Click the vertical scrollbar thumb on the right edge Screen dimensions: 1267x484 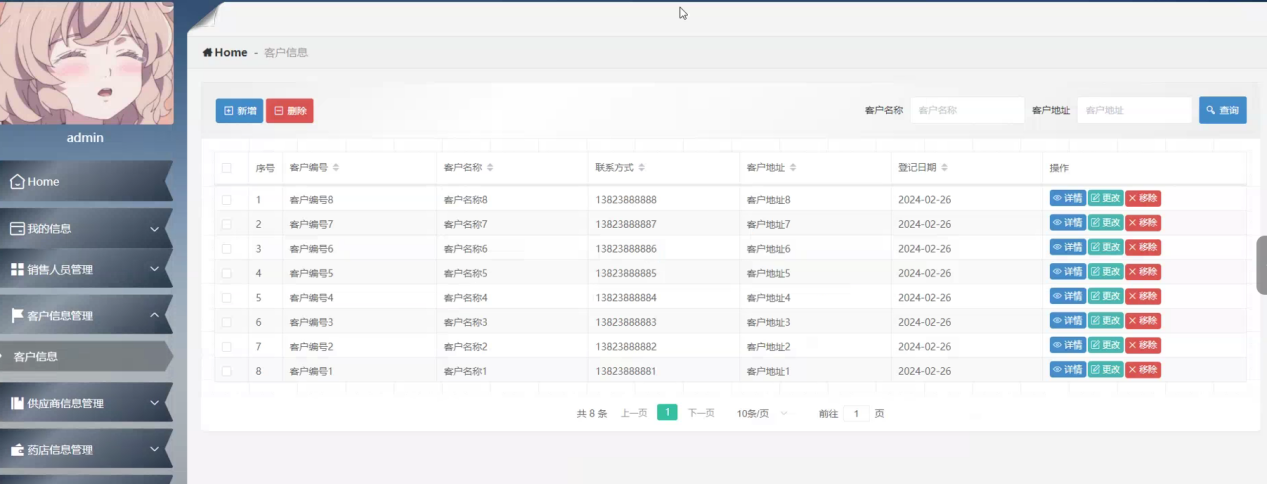pyautogui.click(x=1261, y=265)
